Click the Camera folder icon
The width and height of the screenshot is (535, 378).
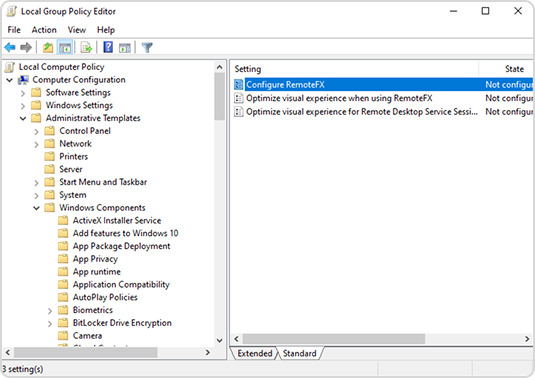[63, 336]
